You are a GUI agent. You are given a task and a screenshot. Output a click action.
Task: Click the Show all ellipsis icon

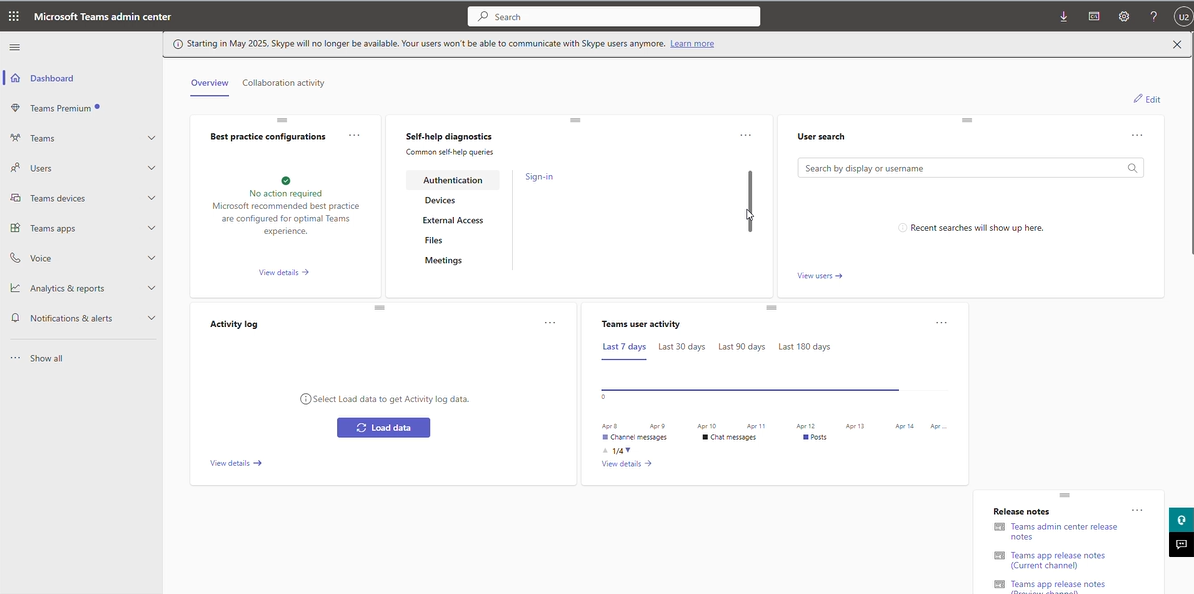15,358
